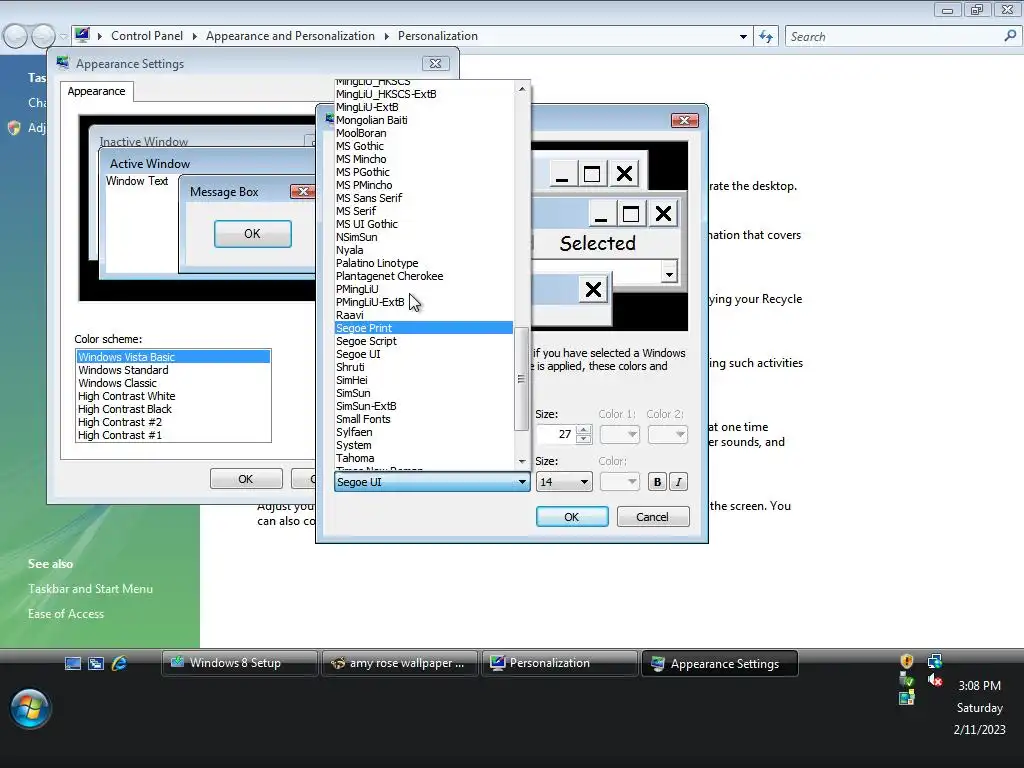Pick Palatino Linotype font

(423, 263)
